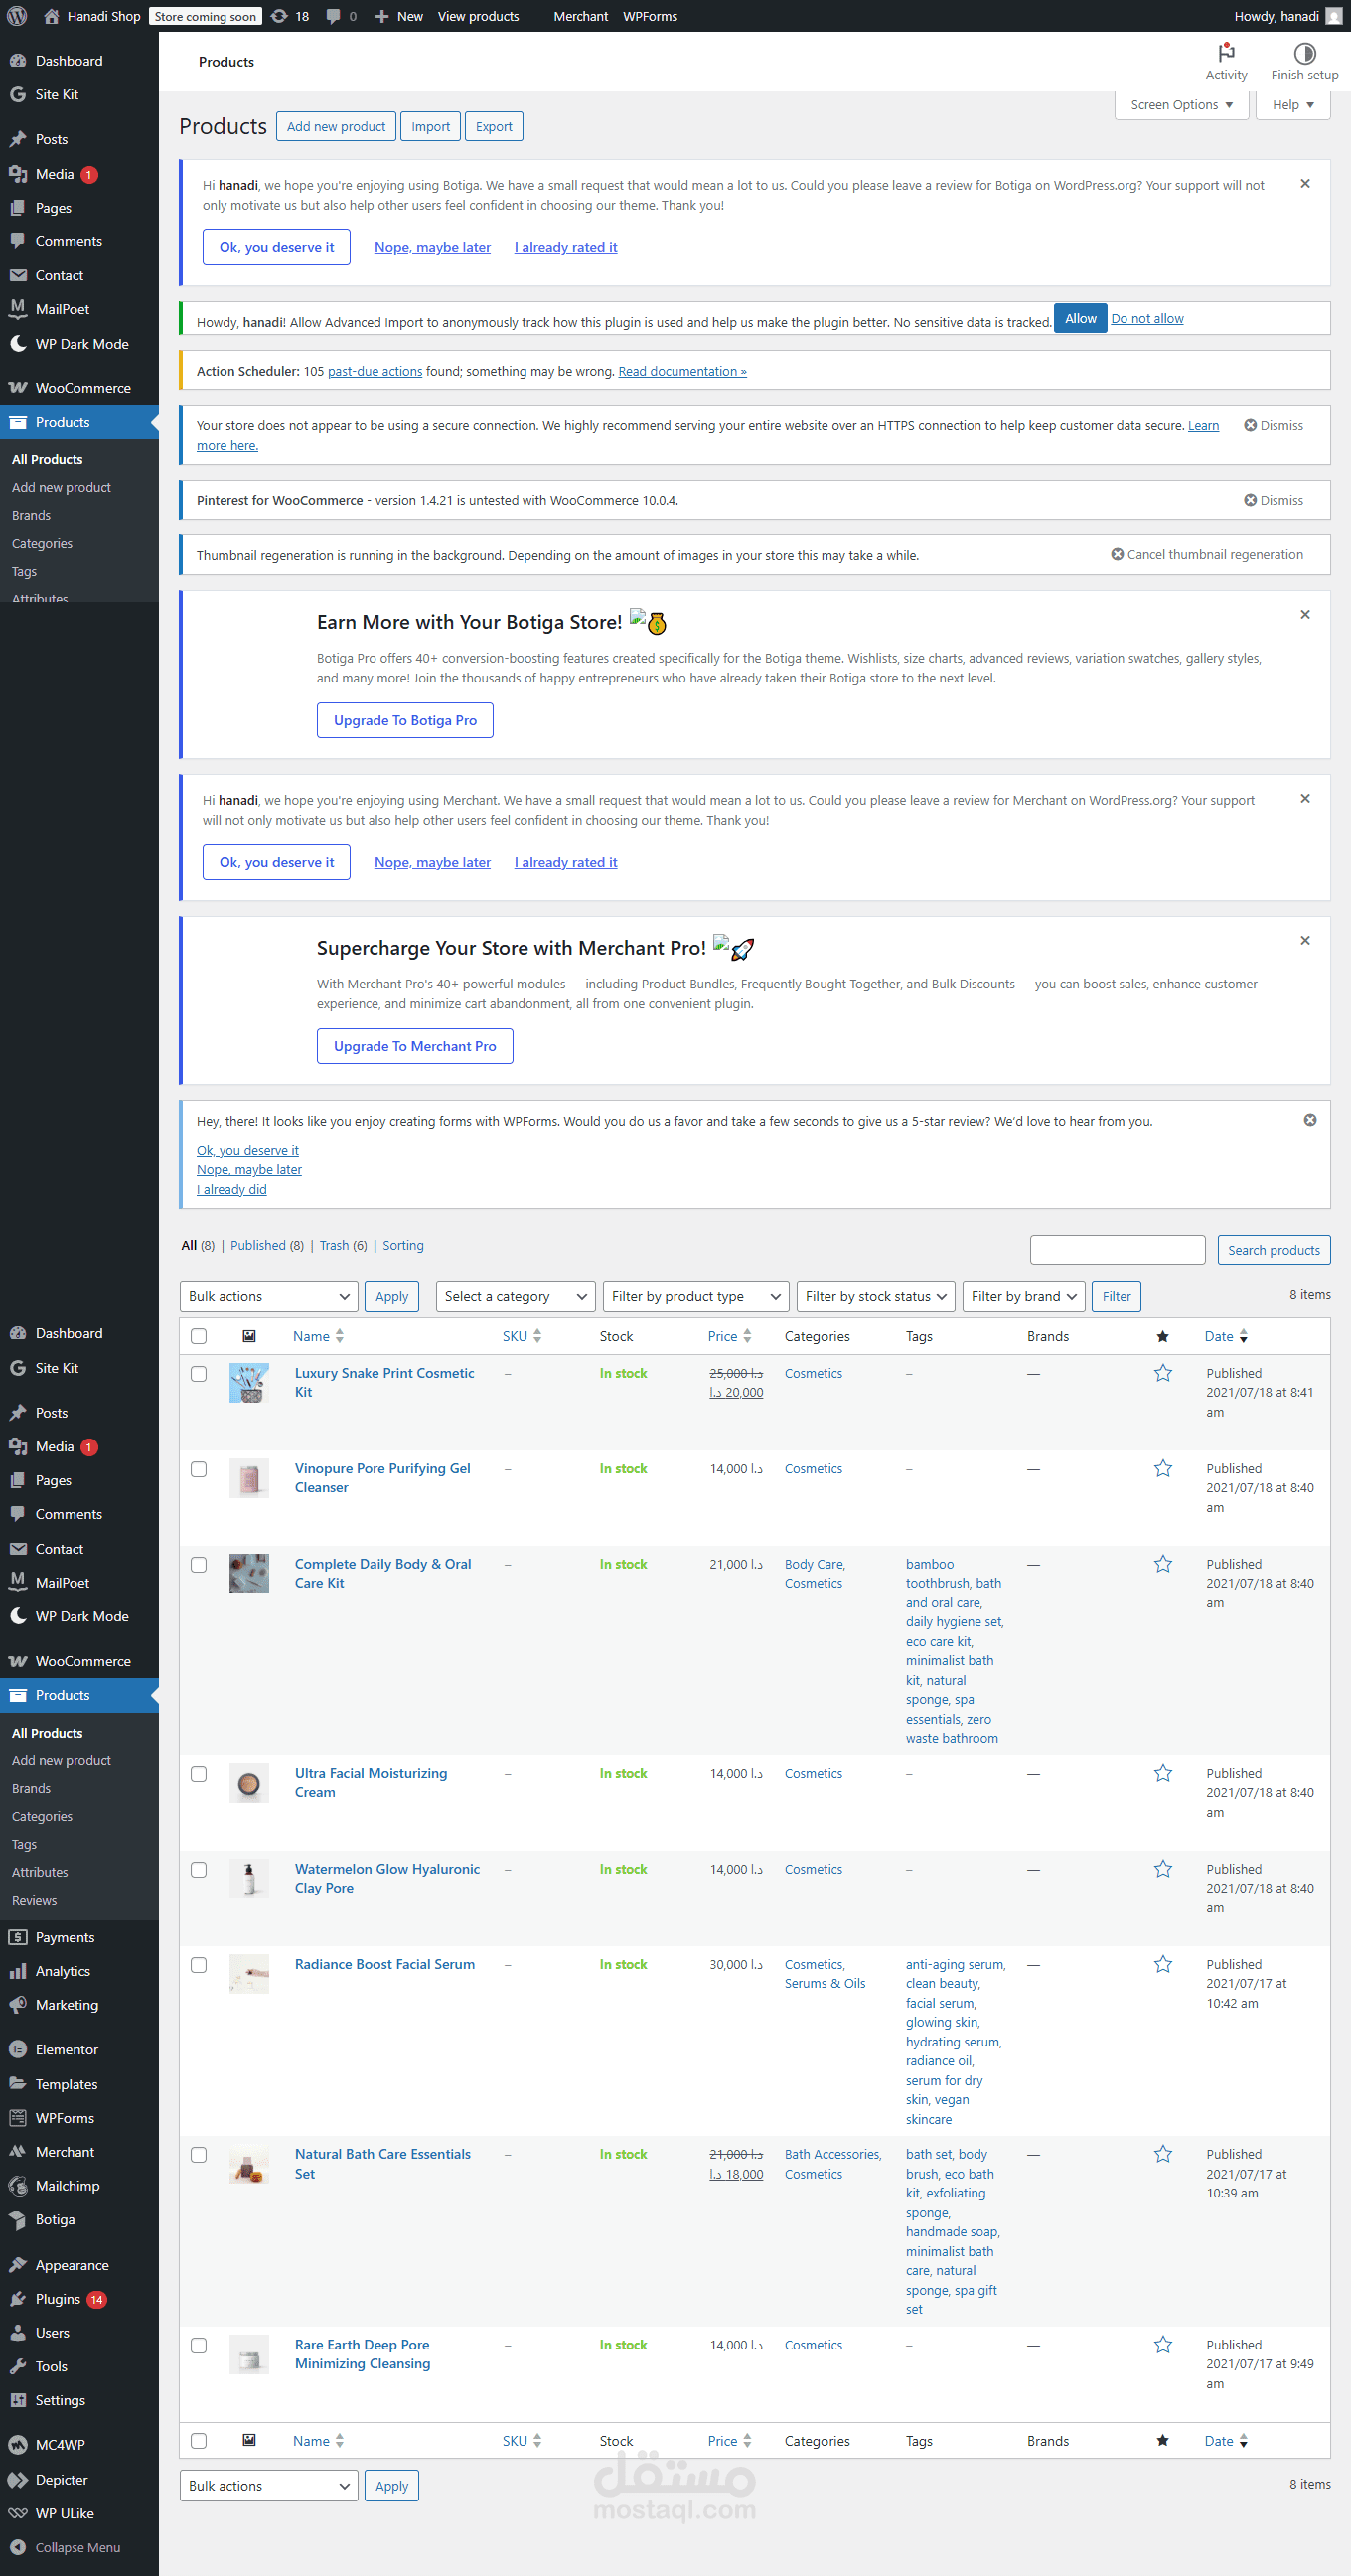Open the bottom Bulk actions dropdown
Screen dimensions: 1351x2576
pos(269,2485)
